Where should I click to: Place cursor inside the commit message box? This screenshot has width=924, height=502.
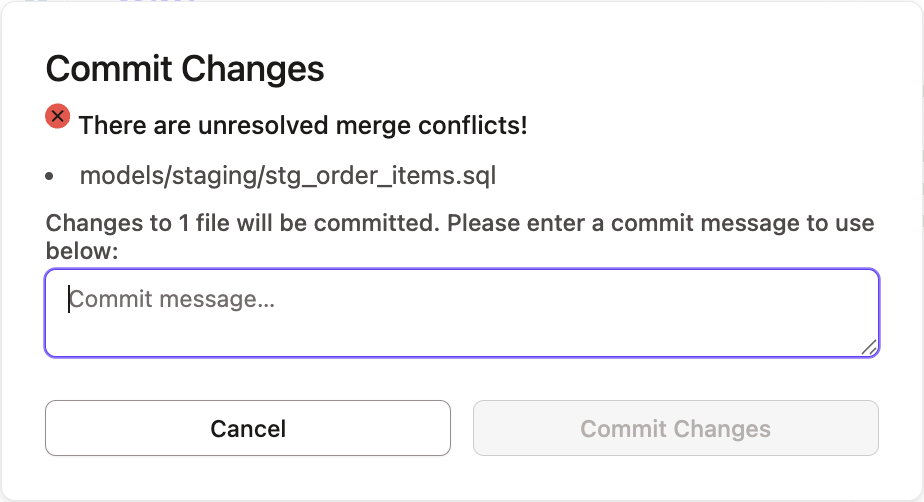click(x=461, y=313)
